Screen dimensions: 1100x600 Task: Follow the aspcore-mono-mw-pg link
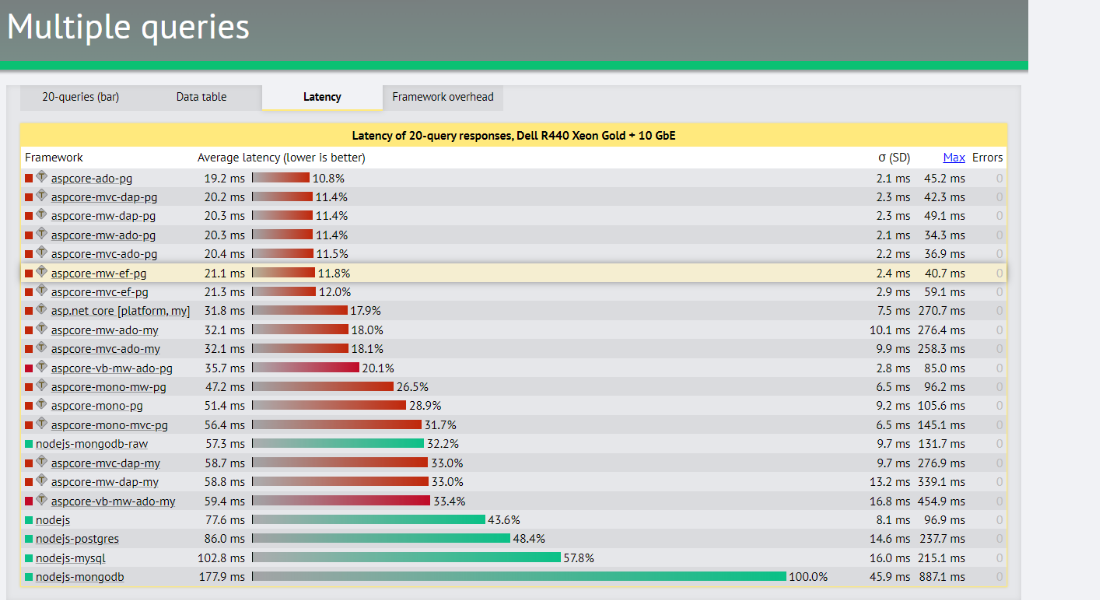pos(108,387)
